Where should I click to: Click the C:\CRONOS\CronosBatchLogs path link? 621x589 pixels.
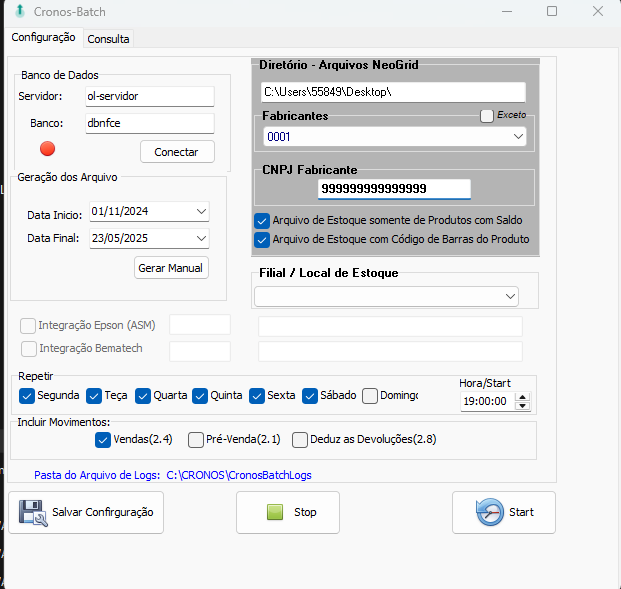pyautogui.click(x=239, y=475)
